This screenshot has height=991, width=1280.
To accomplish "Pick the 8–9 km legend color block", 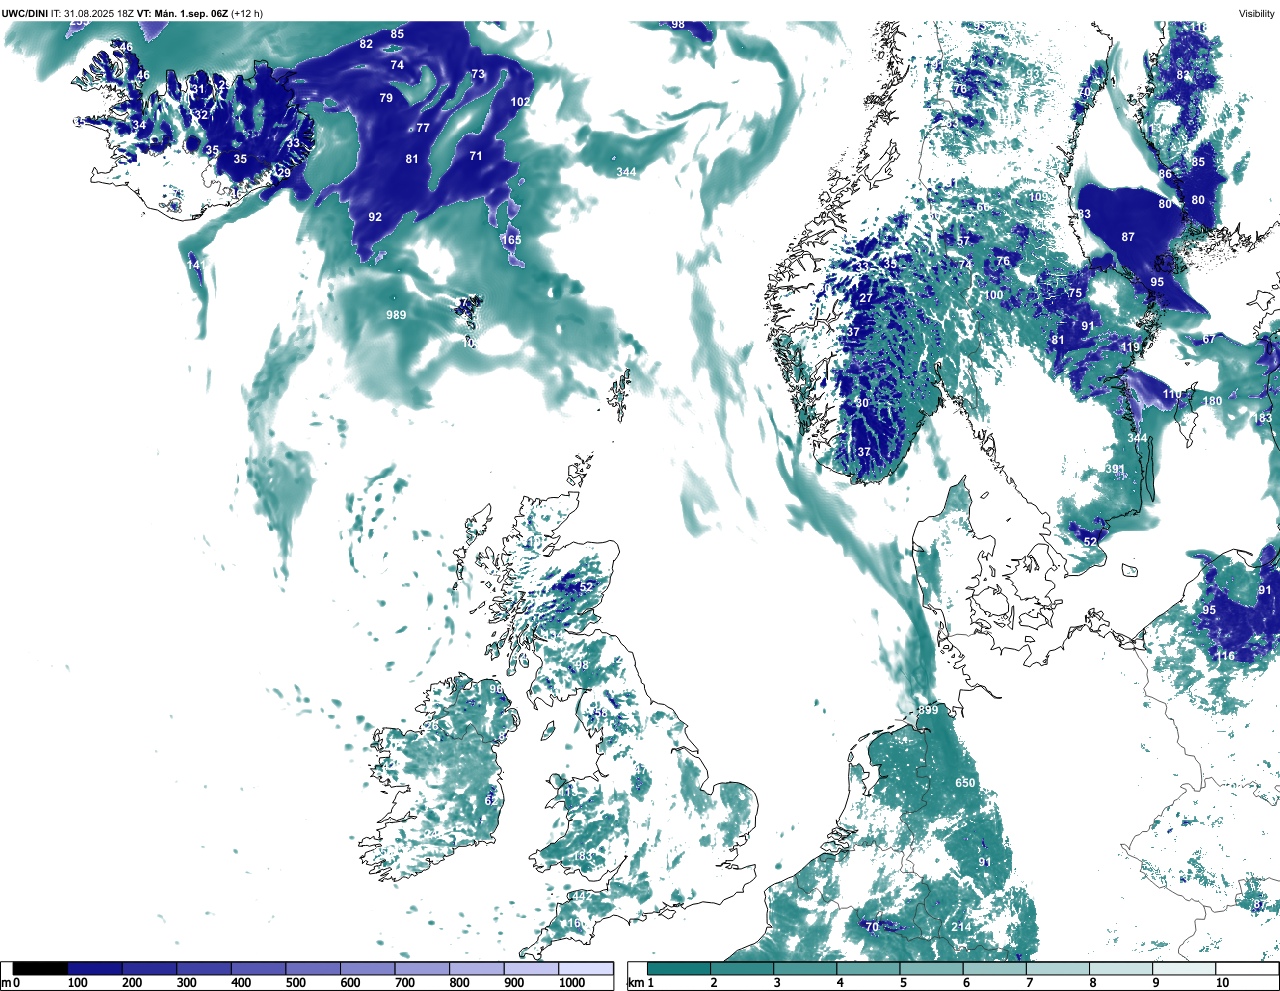I will coord(1122,968).
